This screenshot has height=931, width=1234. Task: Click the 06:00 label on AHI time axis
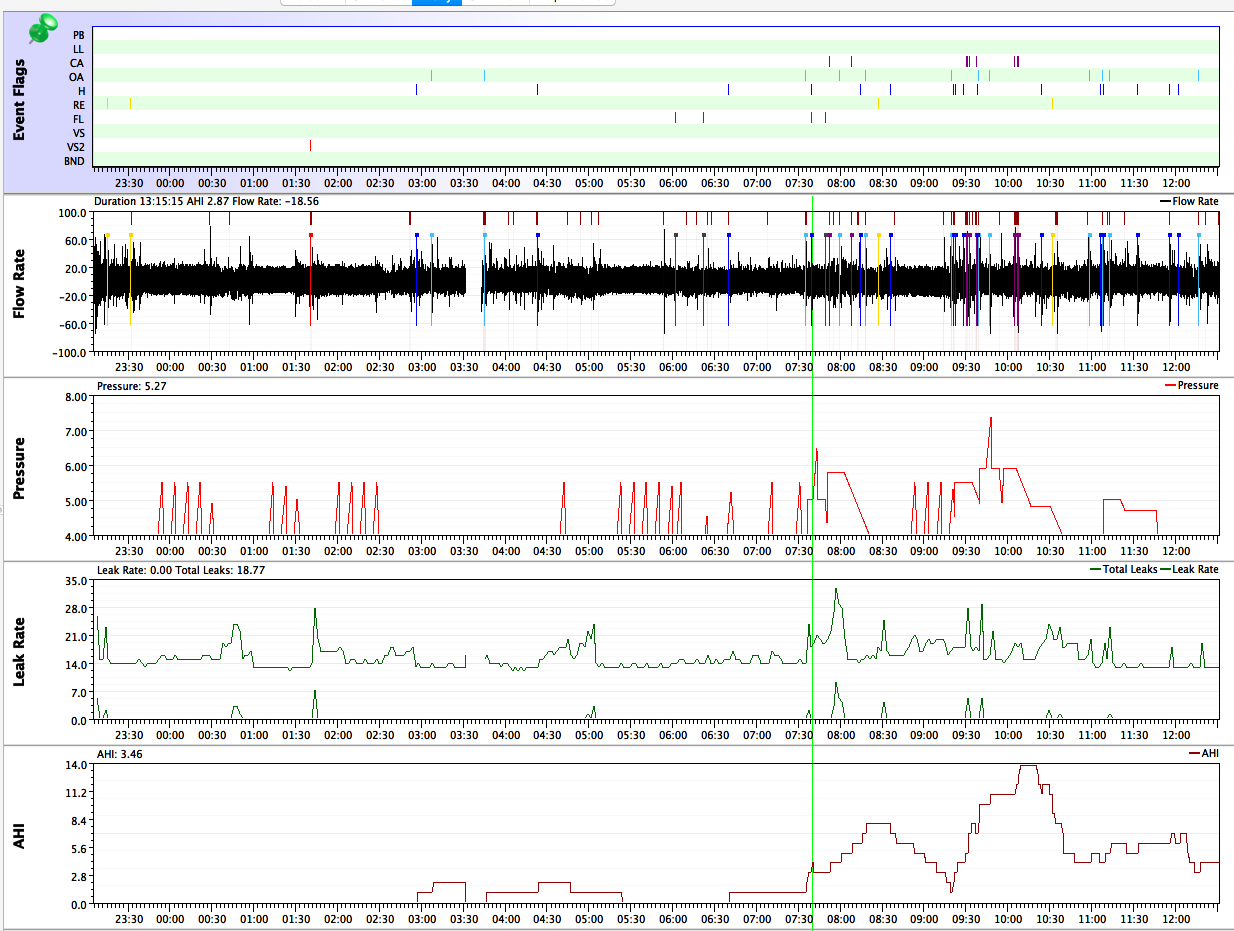[x=673, y=919]
